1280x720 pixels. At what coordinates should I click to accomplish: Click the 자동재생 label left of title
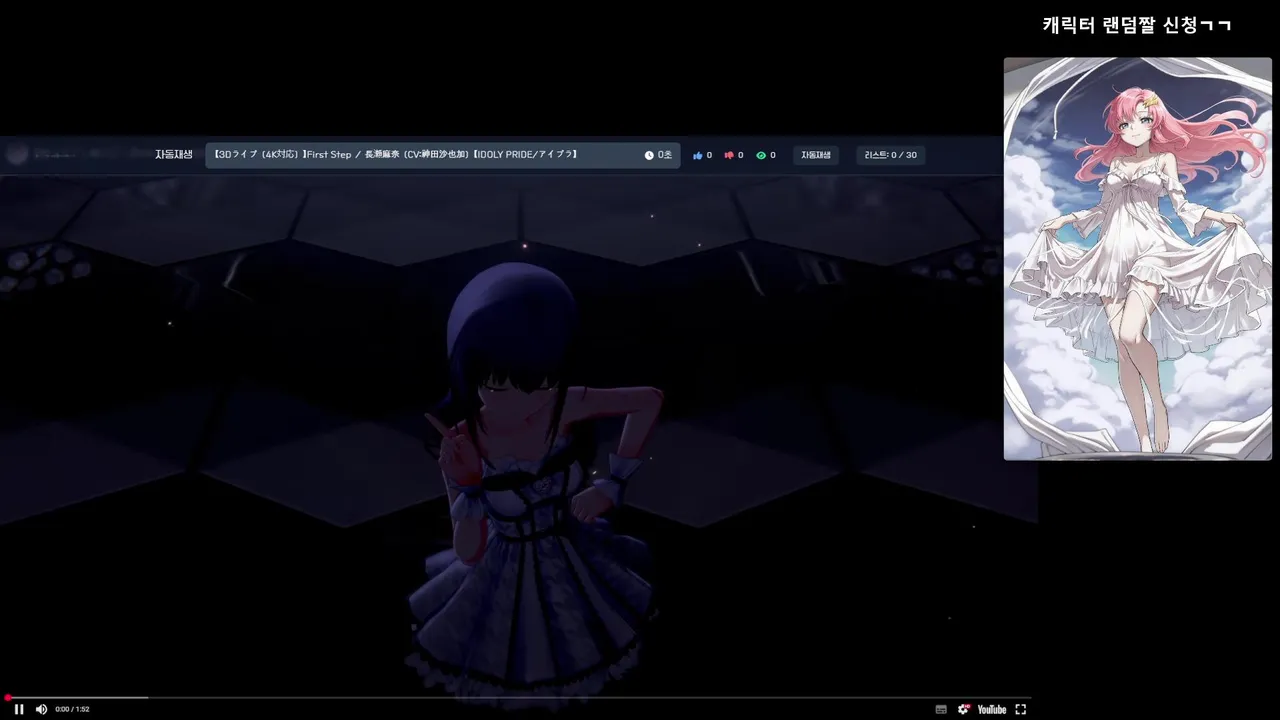pos(174,155)
